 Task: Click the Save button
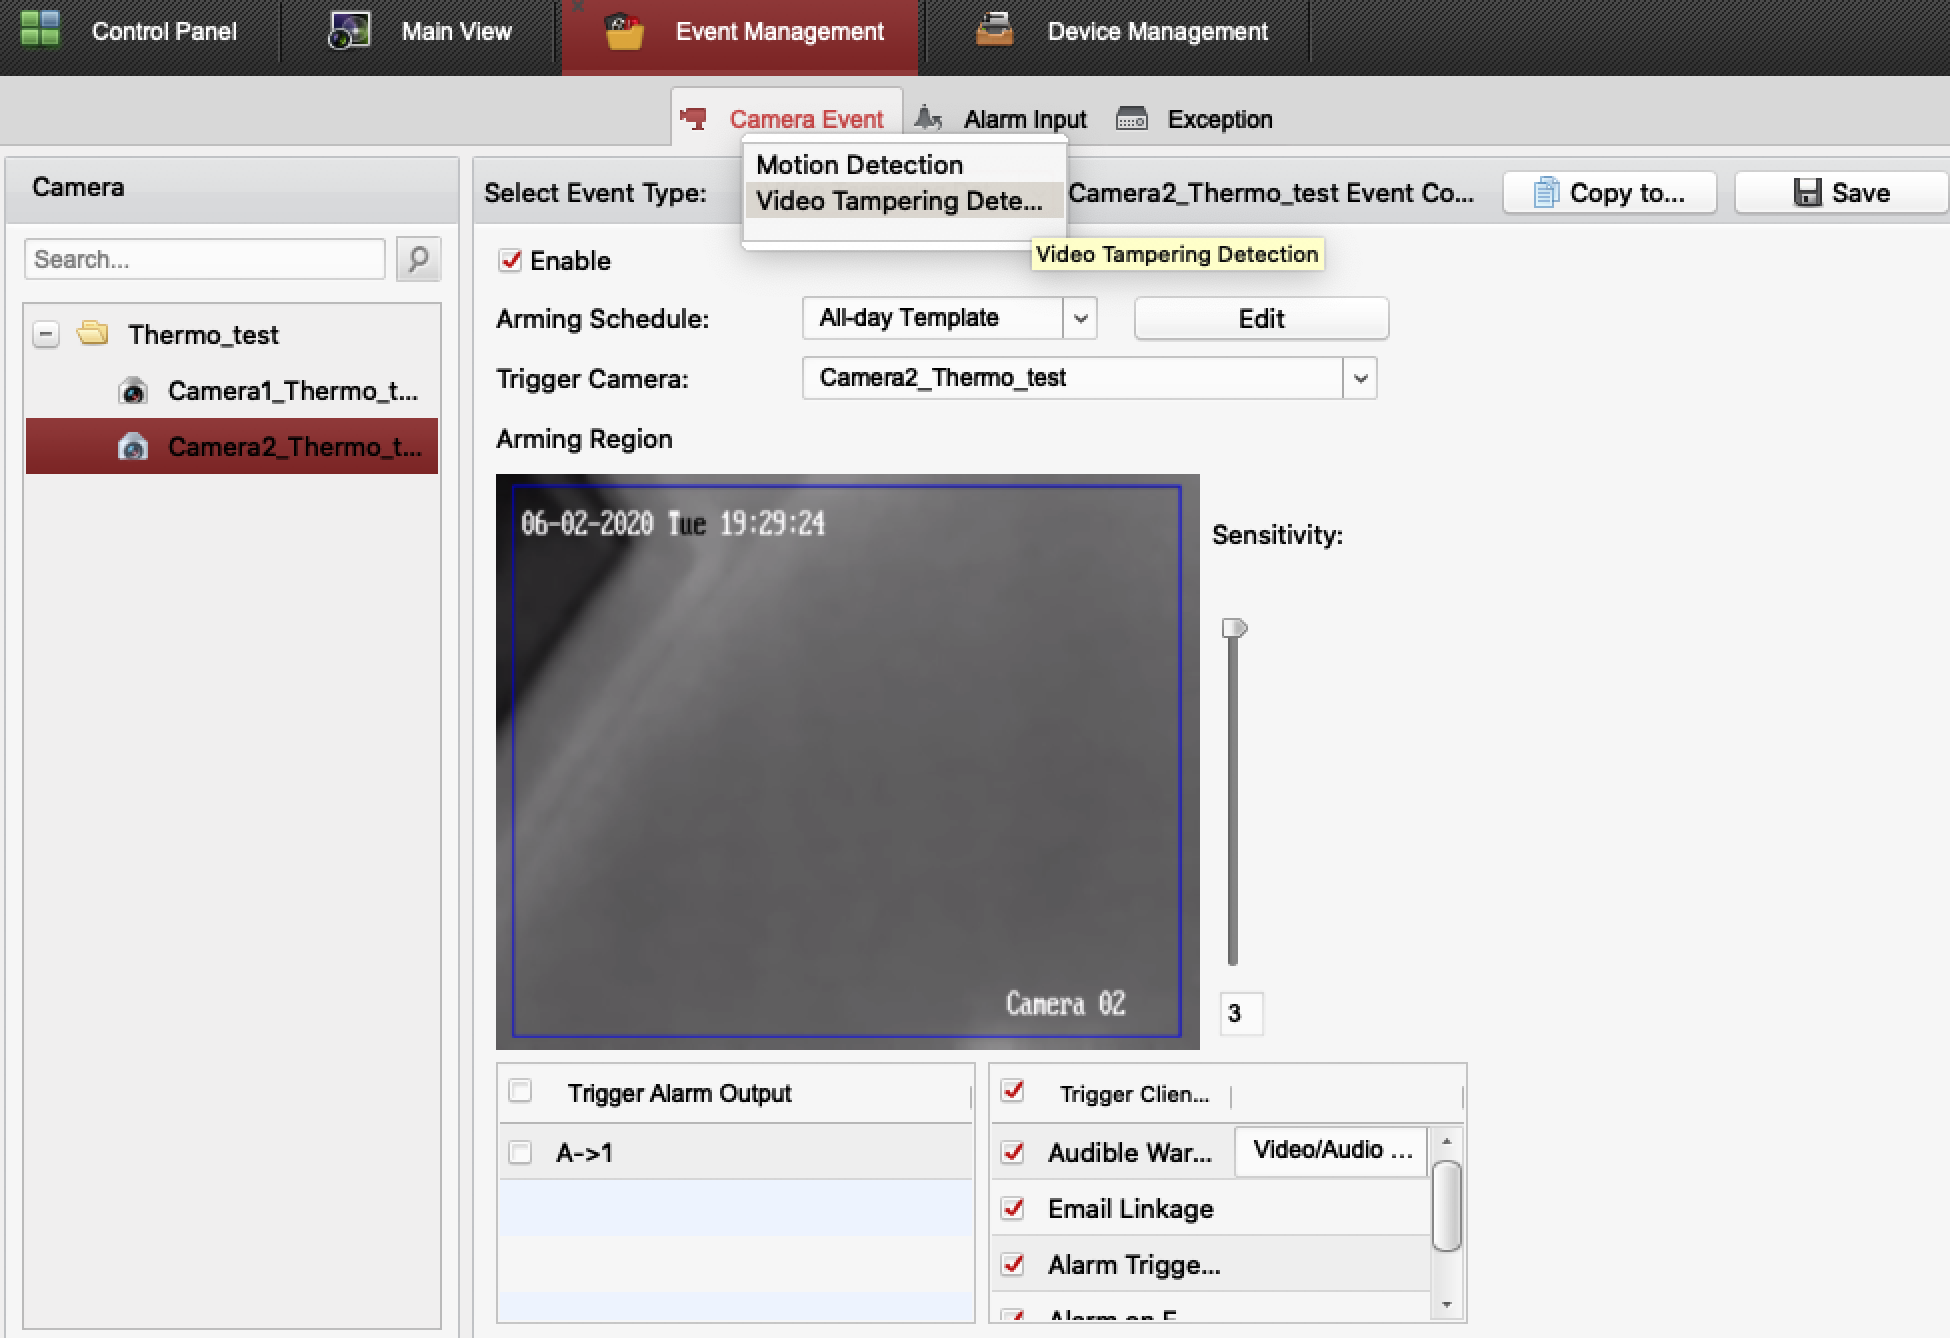point(1841,192)
